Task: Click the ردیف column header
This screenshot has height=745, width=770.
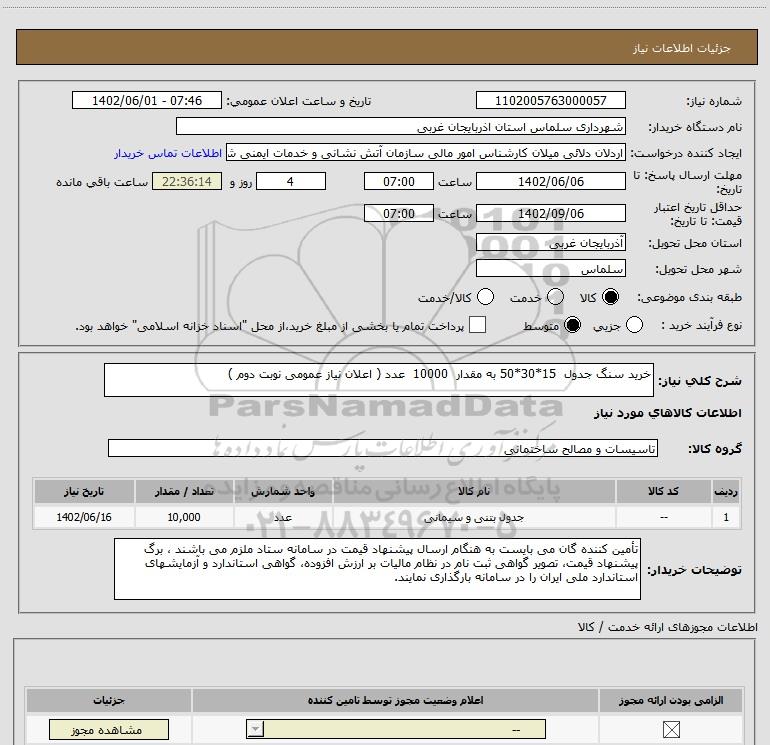Action: [726, 491]
